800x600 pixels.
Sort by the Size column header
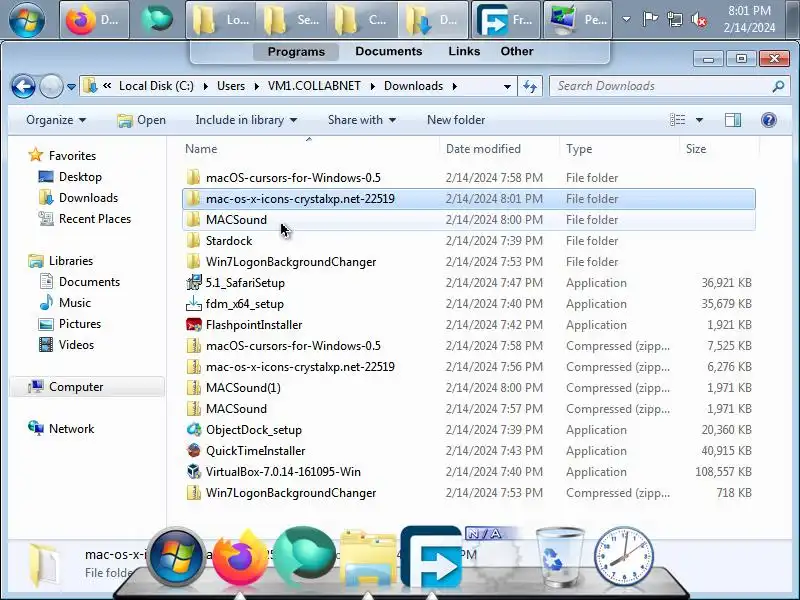click(719, 148)
